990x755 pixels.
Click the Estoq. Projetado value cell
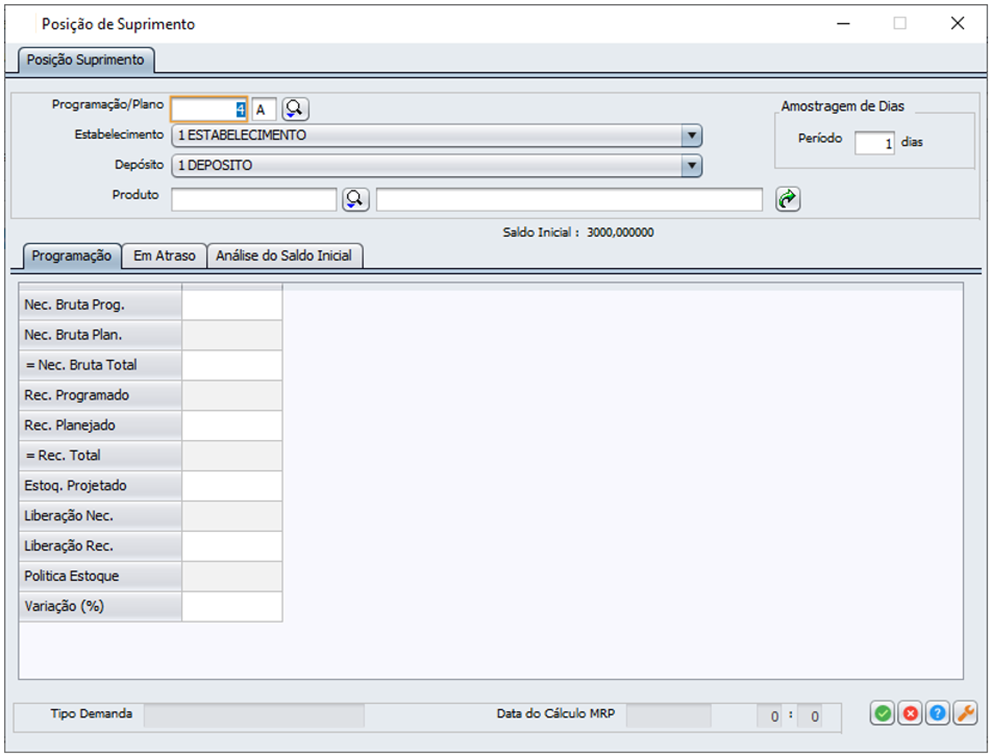click(232, 486)
